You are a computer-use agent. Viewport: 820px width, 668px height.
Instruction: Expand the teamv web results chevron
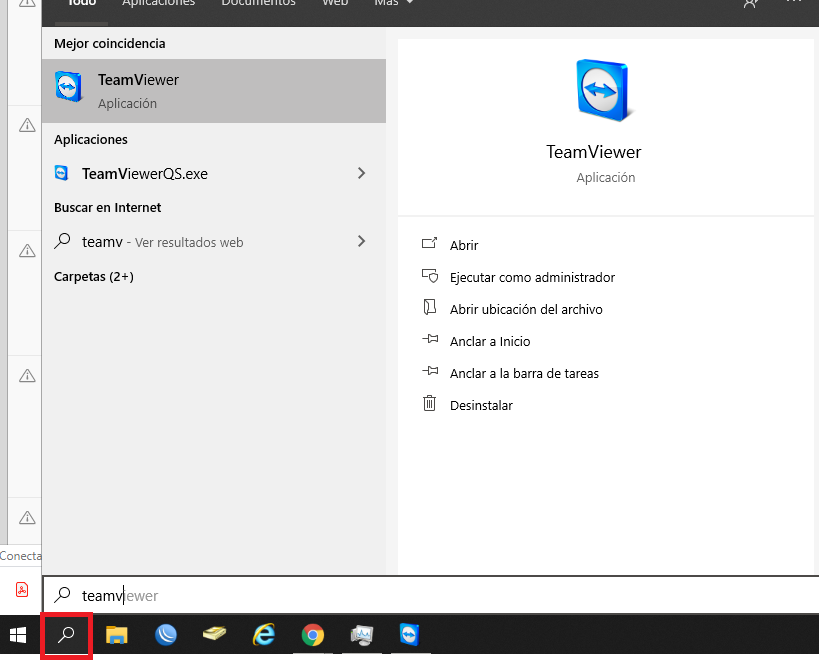tap(361, 241)
